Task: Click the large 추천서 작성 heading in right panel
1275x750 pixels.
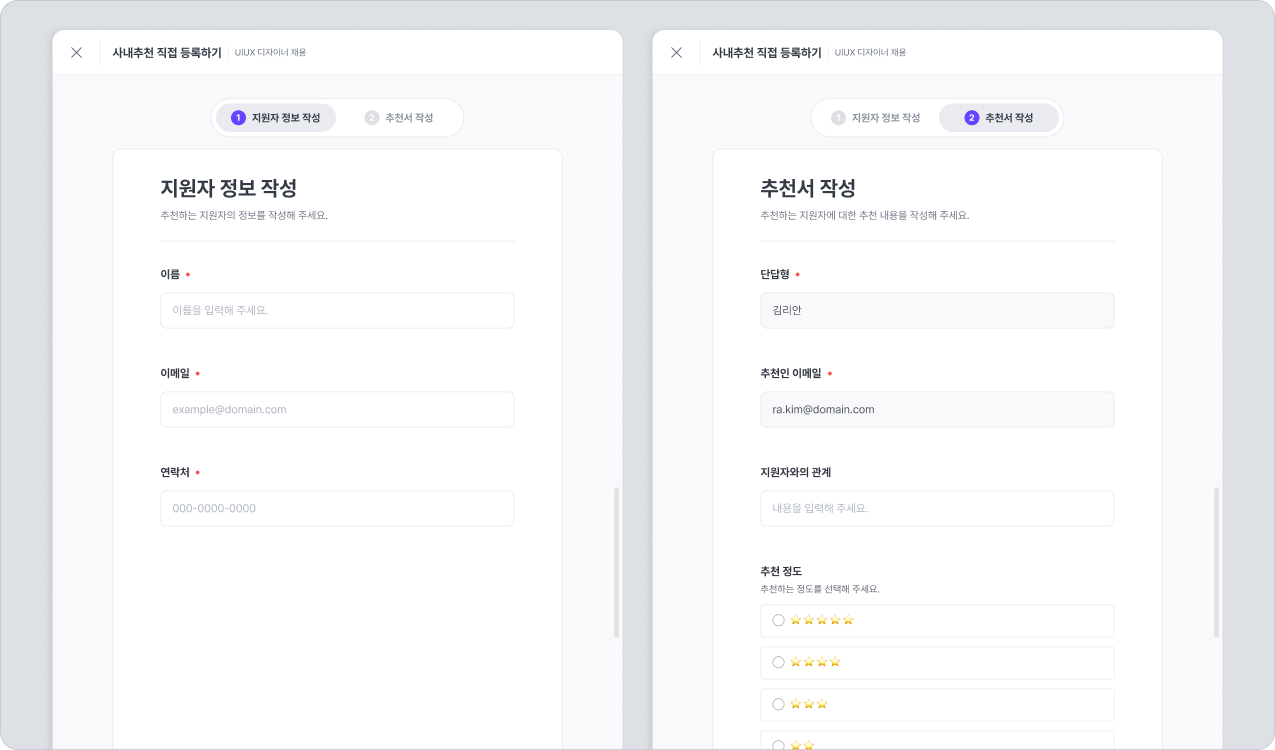Action: [x=808, y=188]
